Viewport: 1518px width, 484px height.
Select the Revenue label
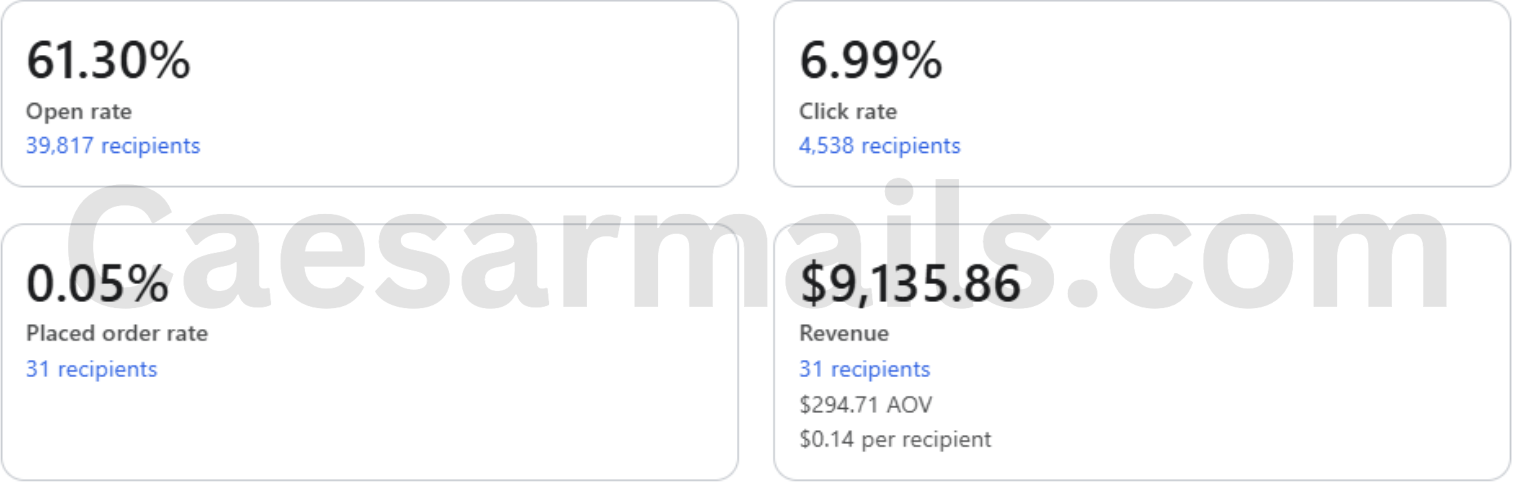[844, 334]
